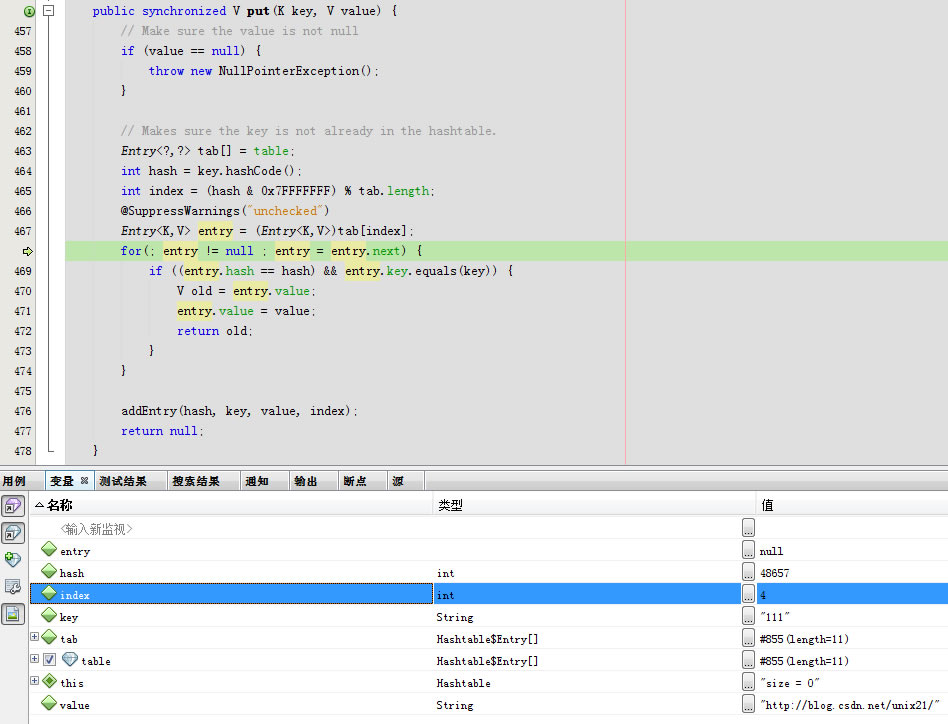This screenshot has height=724, width=948.
Task: Click the green diamond icon beside value
Action: 49,703
